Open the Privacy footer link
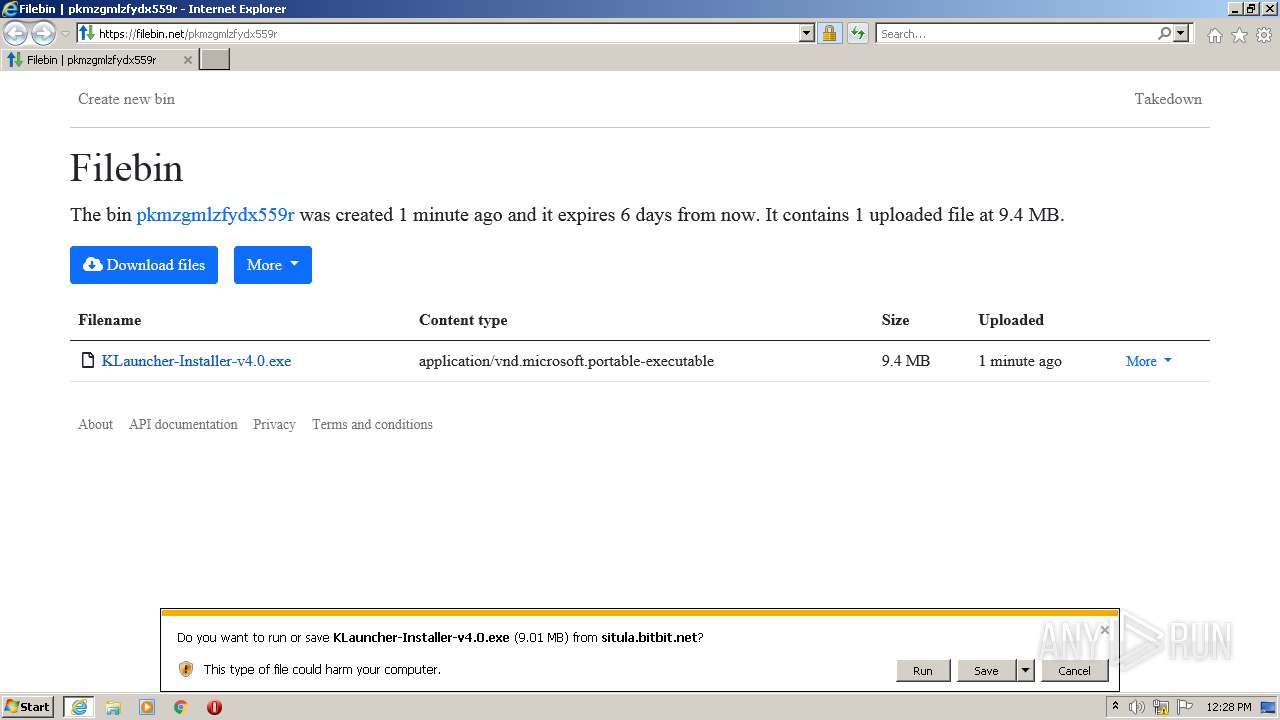The height and width of the screenshot is (720, 1280). (x=274, y=424)
